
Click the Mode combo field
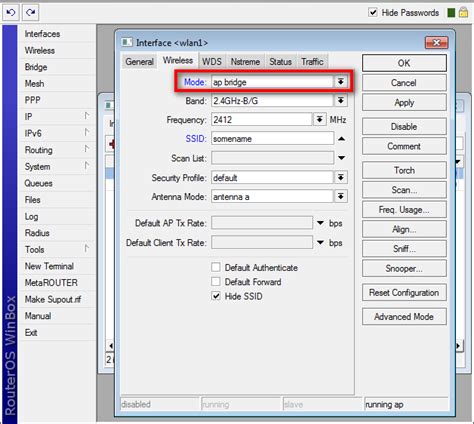click(272, 82)
